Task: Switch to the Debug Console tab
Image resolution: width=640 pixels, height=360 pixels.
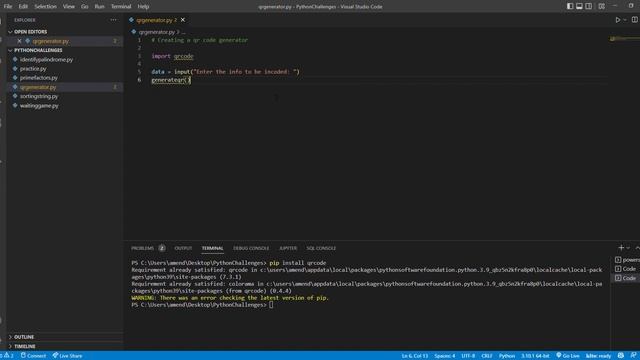Action: pos(251,248)
